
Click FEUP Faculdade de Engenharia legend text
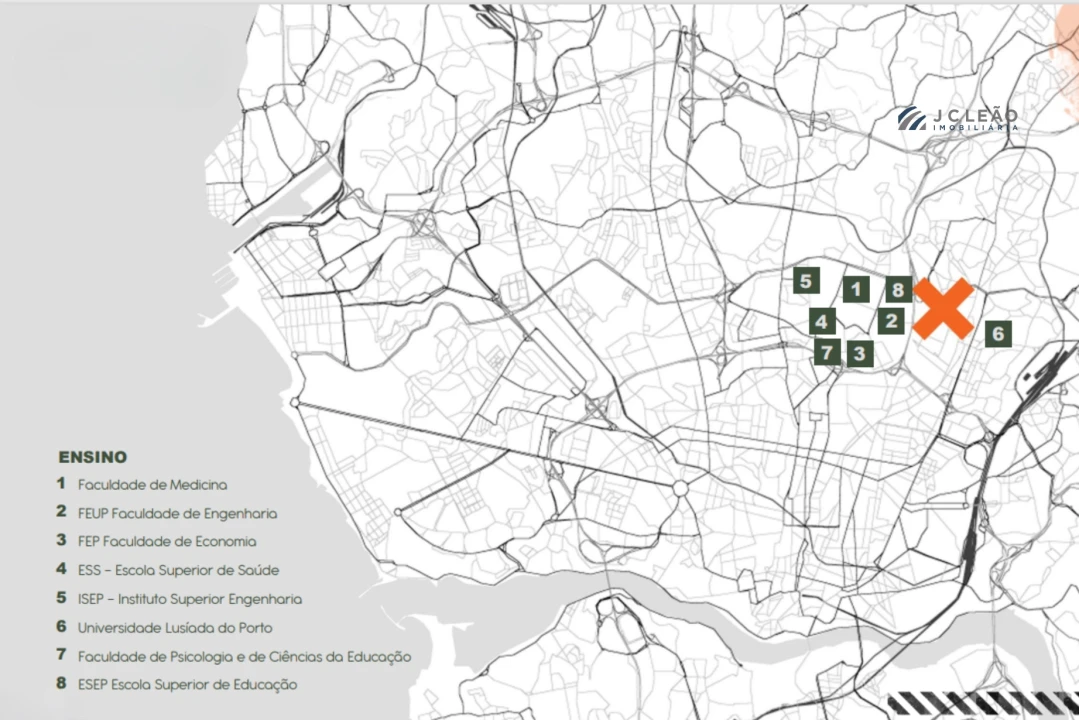point(177,513)
